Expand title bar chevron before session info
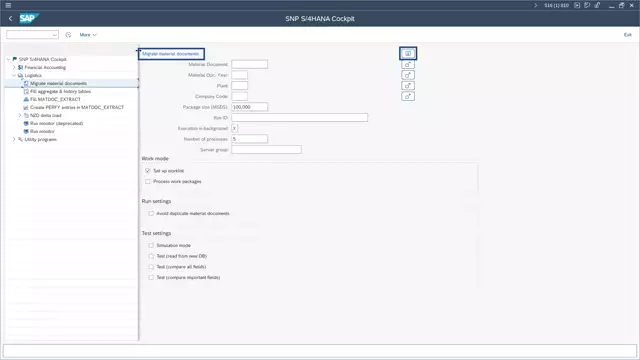The width and height of the screenshot is (640, 360). click(536, 5)
